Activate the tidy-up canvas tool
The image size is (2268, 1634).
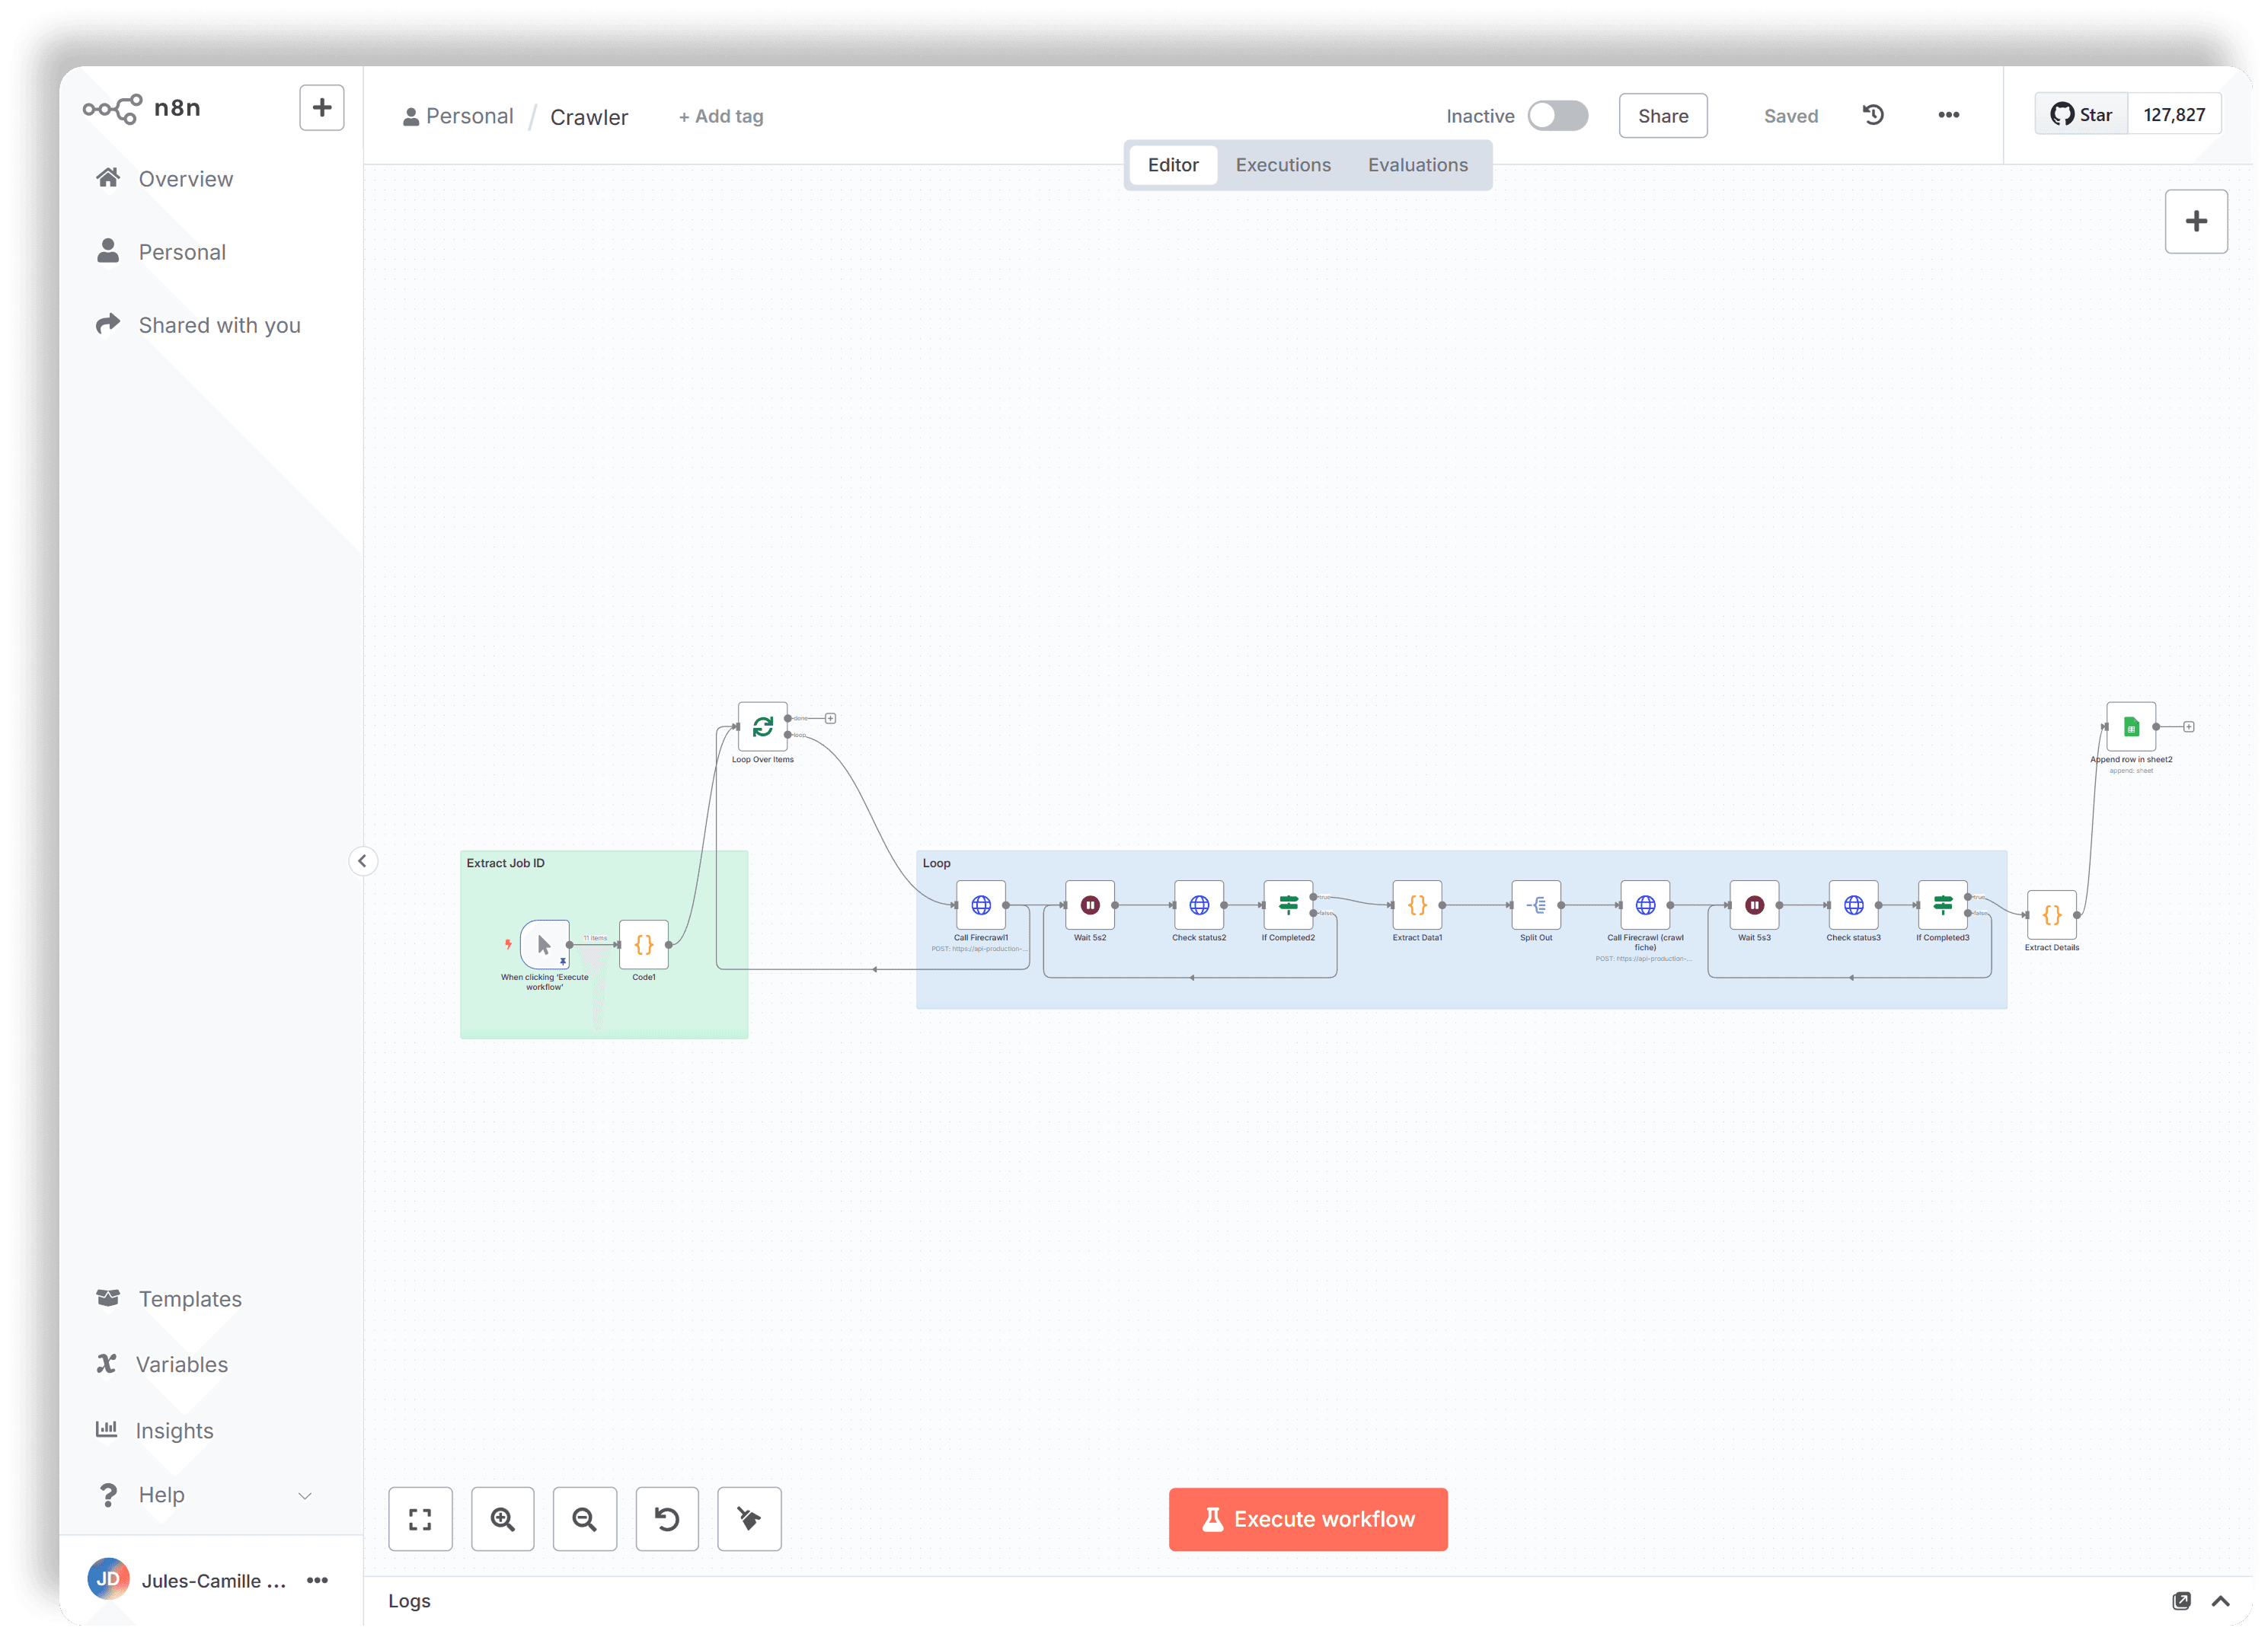point(749,1519)
